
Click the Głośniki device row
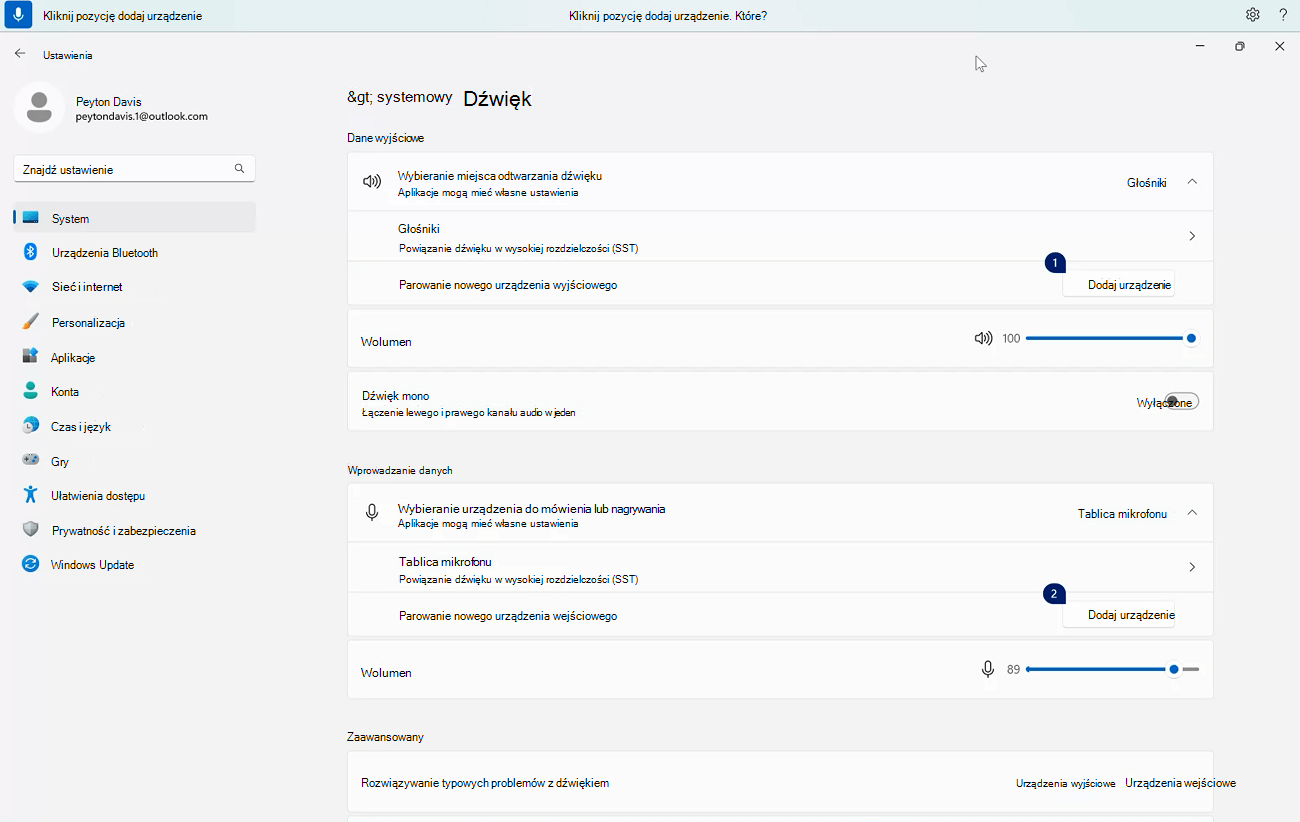coord(780,236)
